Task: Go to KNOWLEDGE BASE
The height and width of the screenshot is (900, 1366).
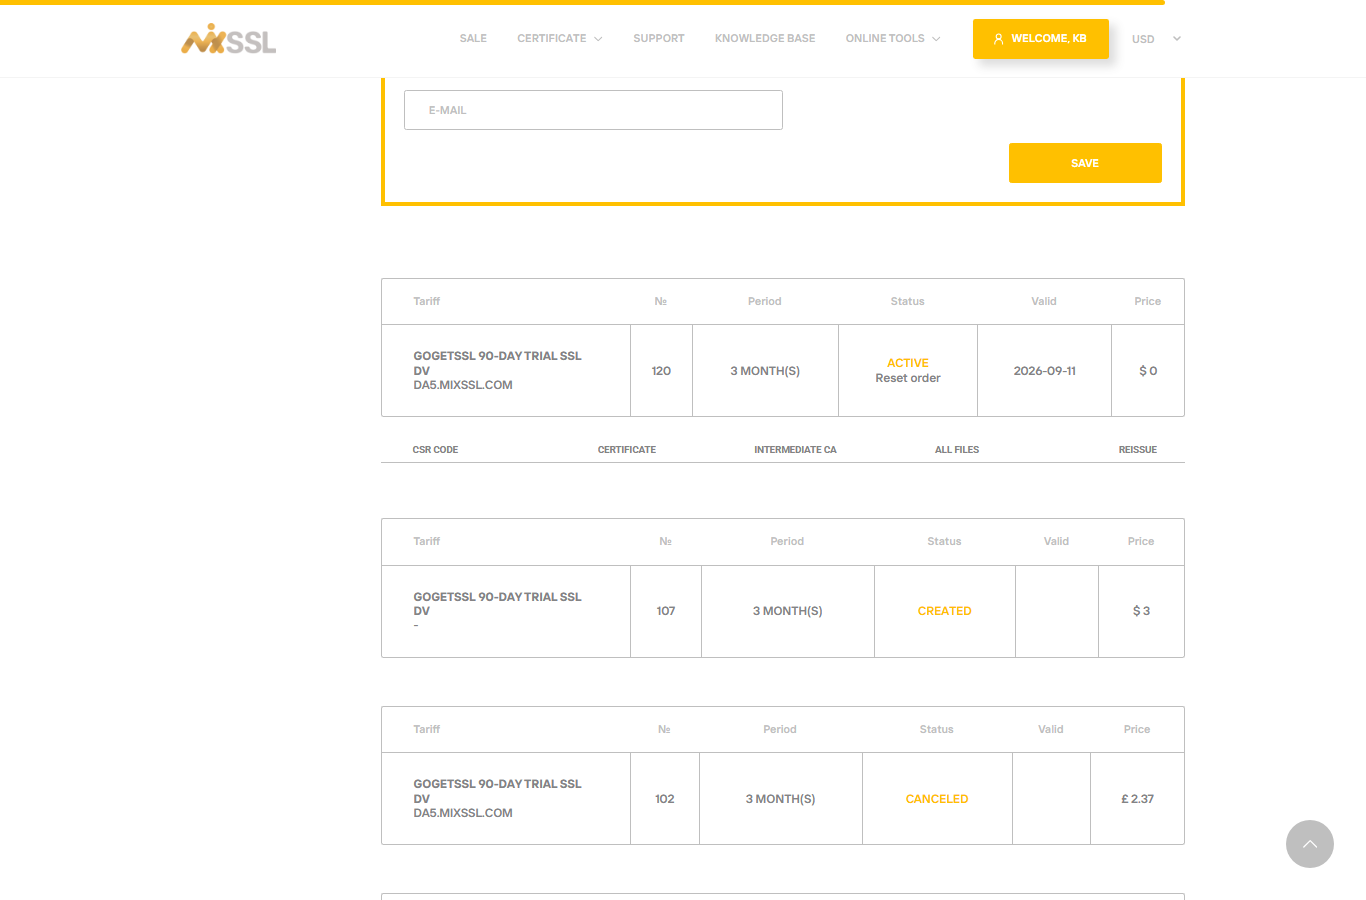Action: click(765, 38)
